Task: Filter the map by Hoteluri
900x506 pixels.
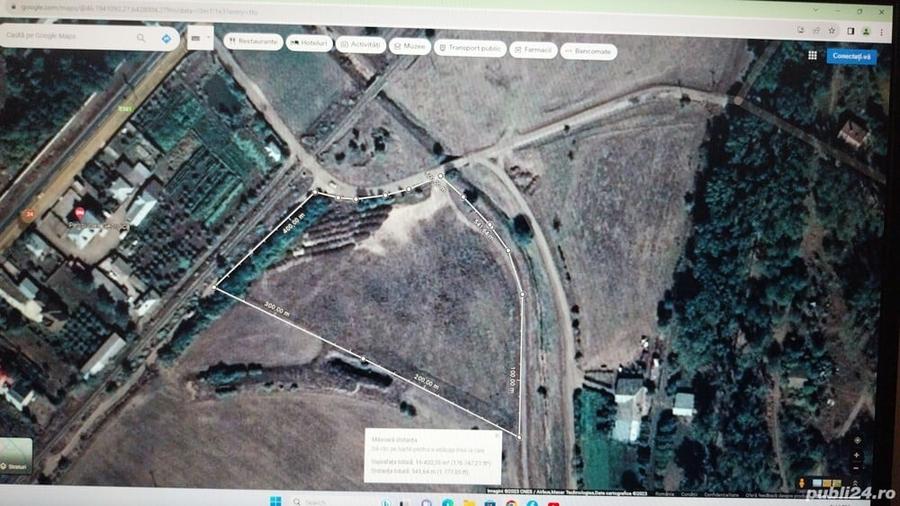Action: click(309, 43)
